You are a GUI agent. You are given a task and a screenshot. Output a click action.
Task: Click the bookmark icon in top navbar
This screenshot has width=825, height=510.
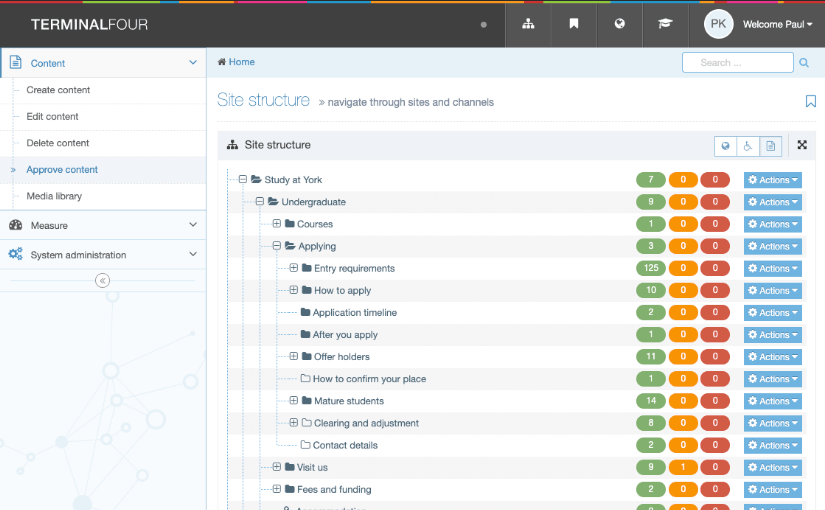[574, 24]
